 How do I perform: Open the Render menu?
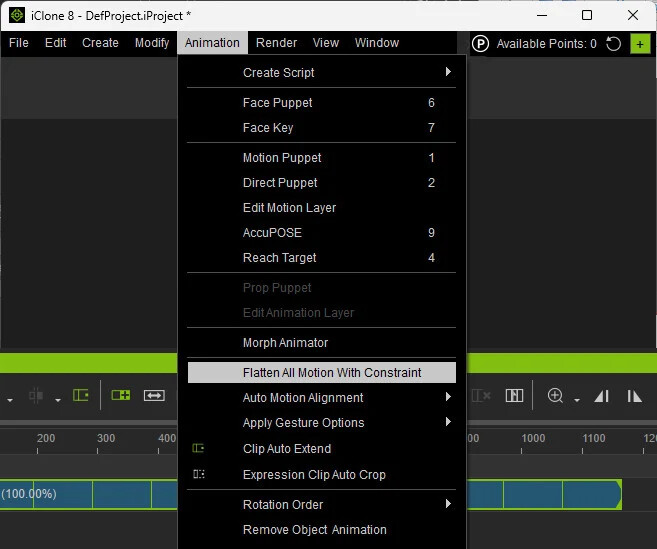tap(276, 43)
